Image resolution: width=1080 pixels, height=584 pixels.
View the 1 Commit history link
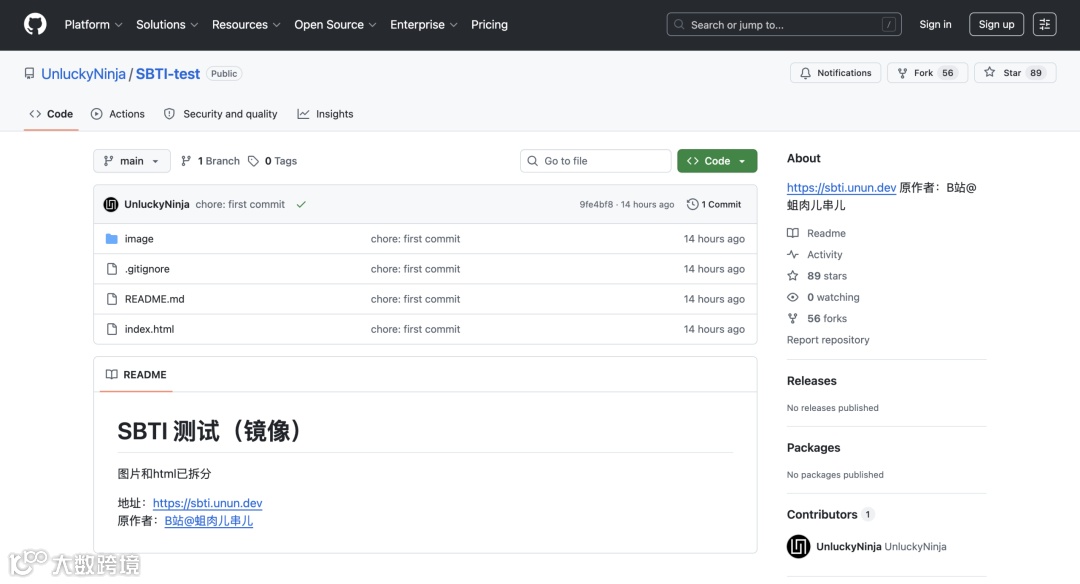(x=714, y=205)
